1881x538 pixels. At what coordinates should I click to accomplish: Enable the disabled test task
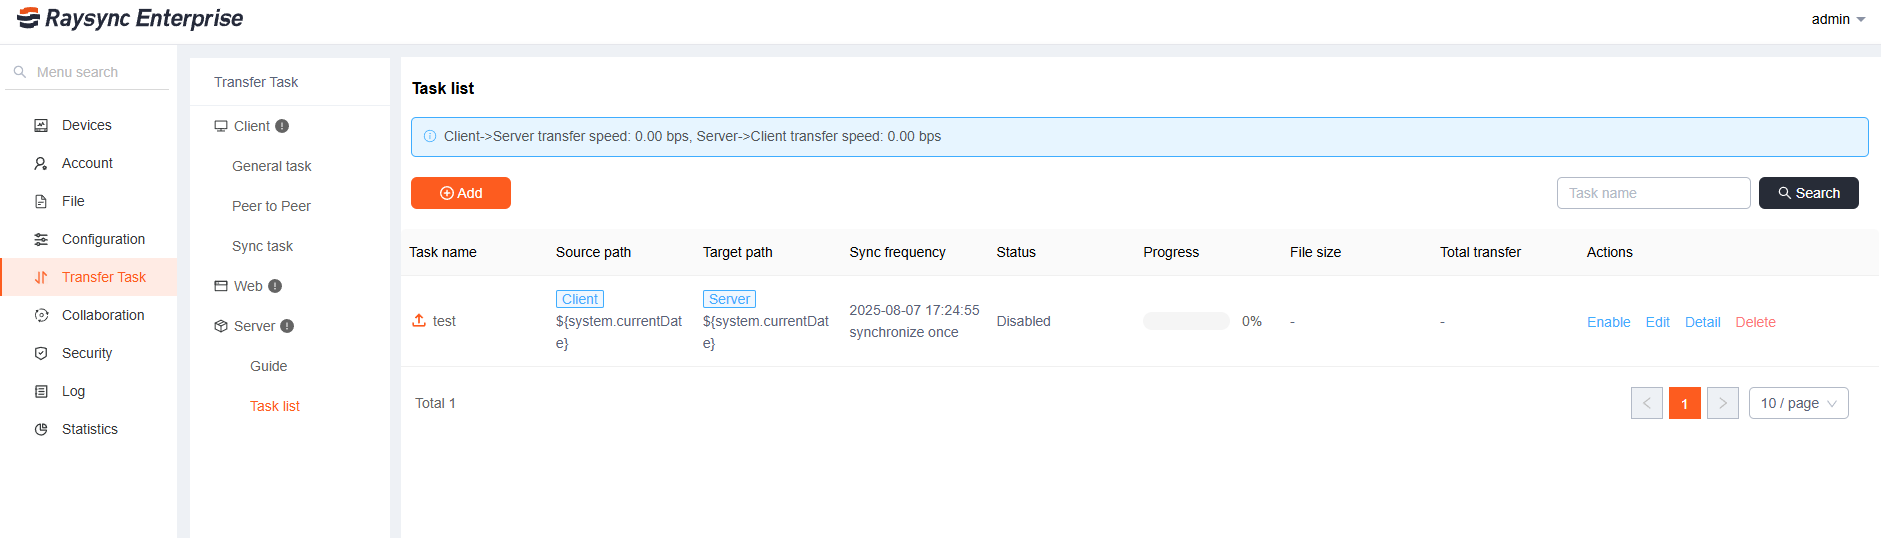pyautogui.click(x=1608, y=322)
